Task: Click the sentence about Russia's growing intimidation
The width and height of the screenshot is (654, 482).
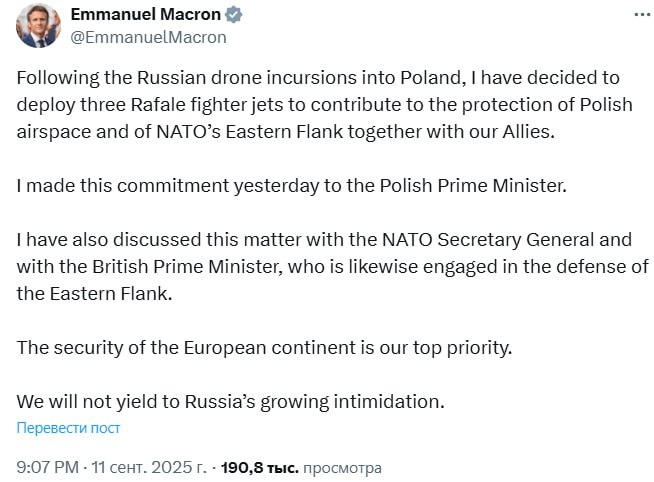Action: 230,401
